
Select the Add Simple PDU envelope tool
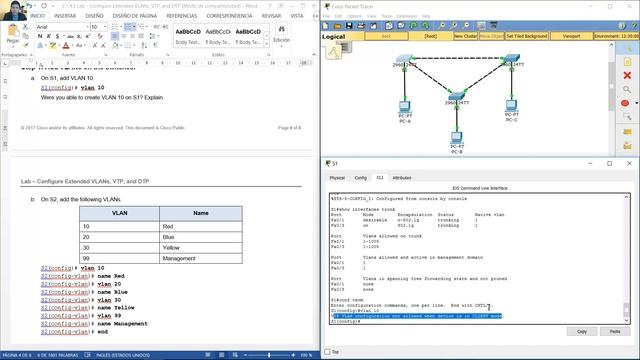[x=627, y=132]
